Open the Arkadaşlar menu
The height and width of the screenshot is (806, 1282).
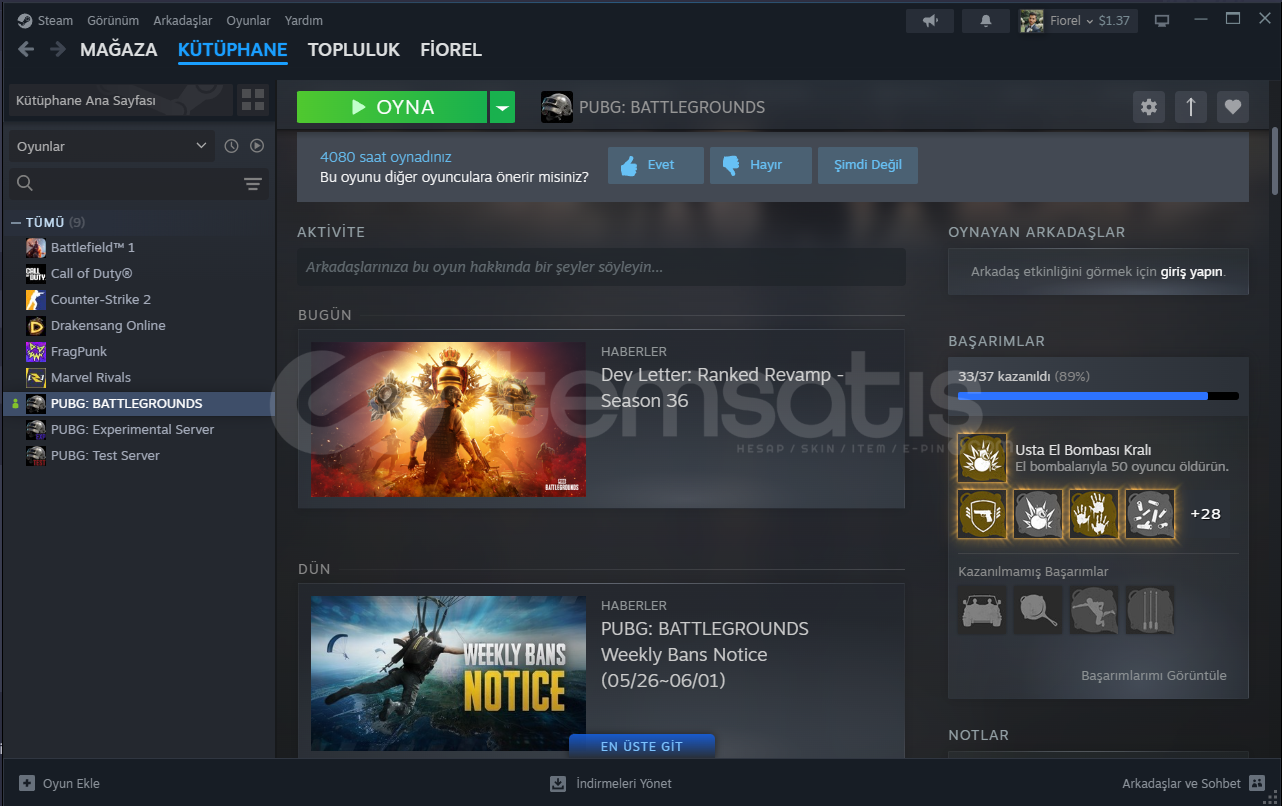point(183,20)
